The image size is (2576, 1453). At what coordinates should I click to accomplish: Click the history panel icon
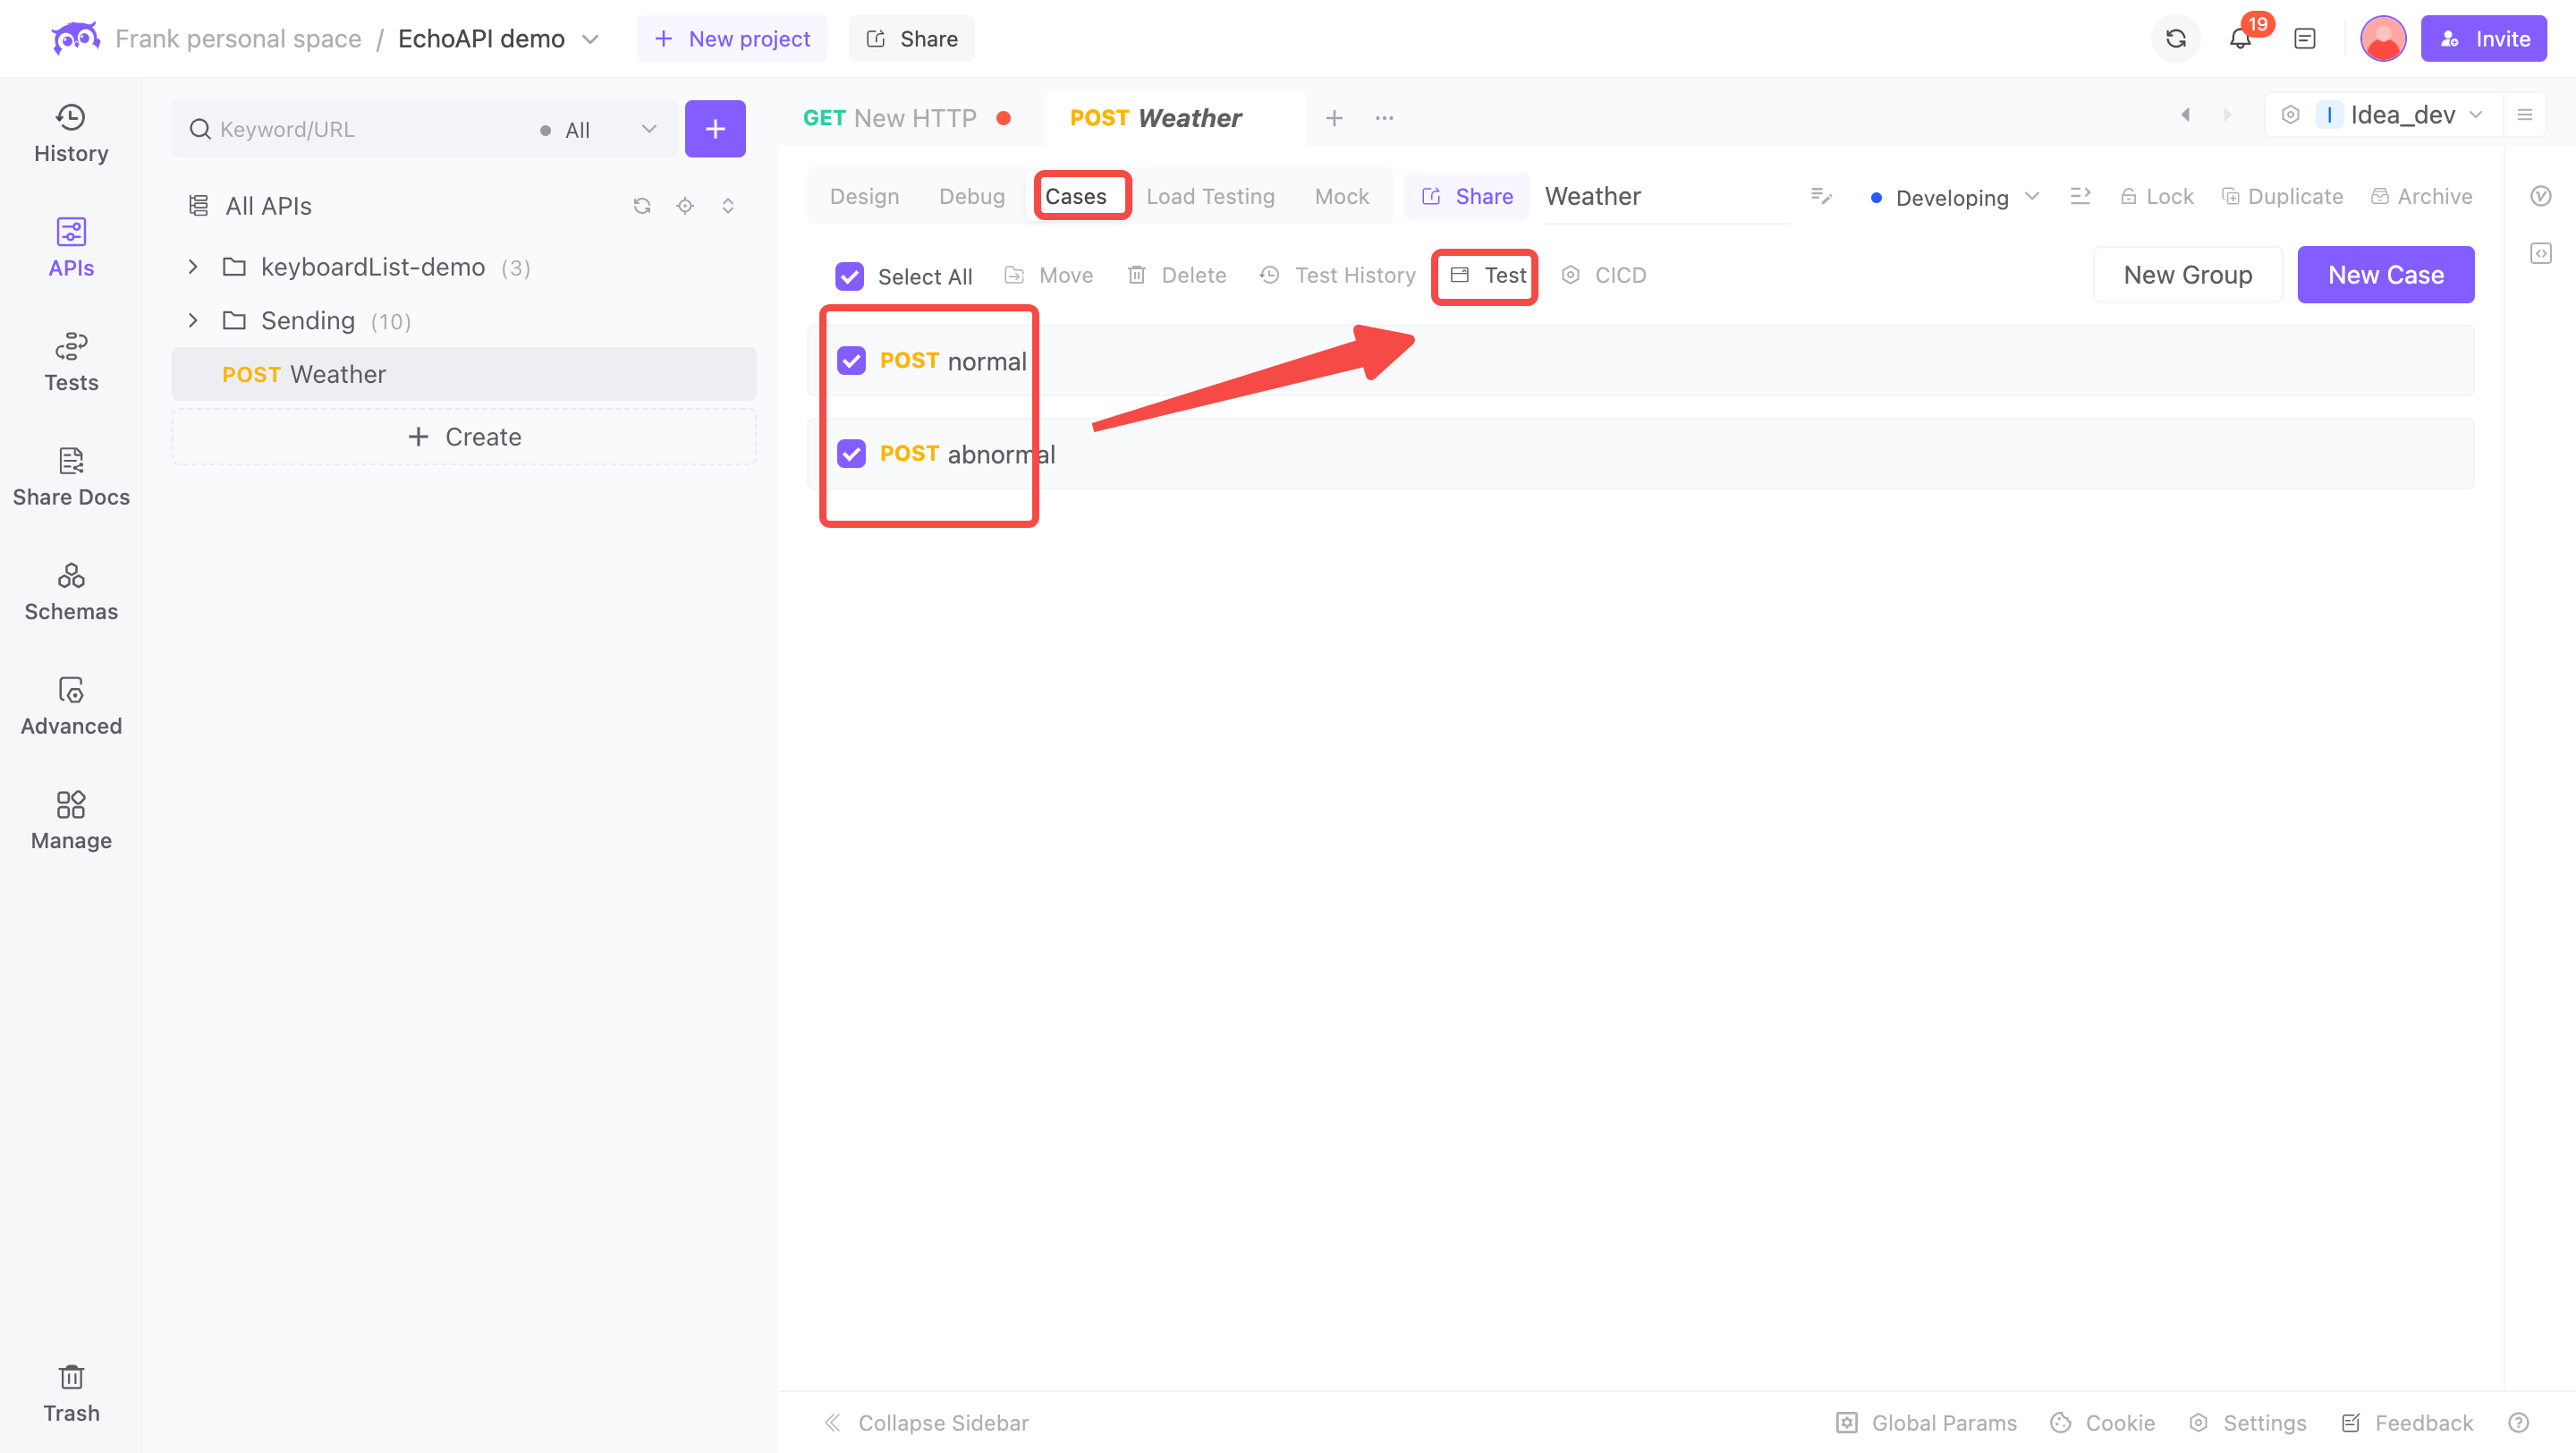[71, 132]
